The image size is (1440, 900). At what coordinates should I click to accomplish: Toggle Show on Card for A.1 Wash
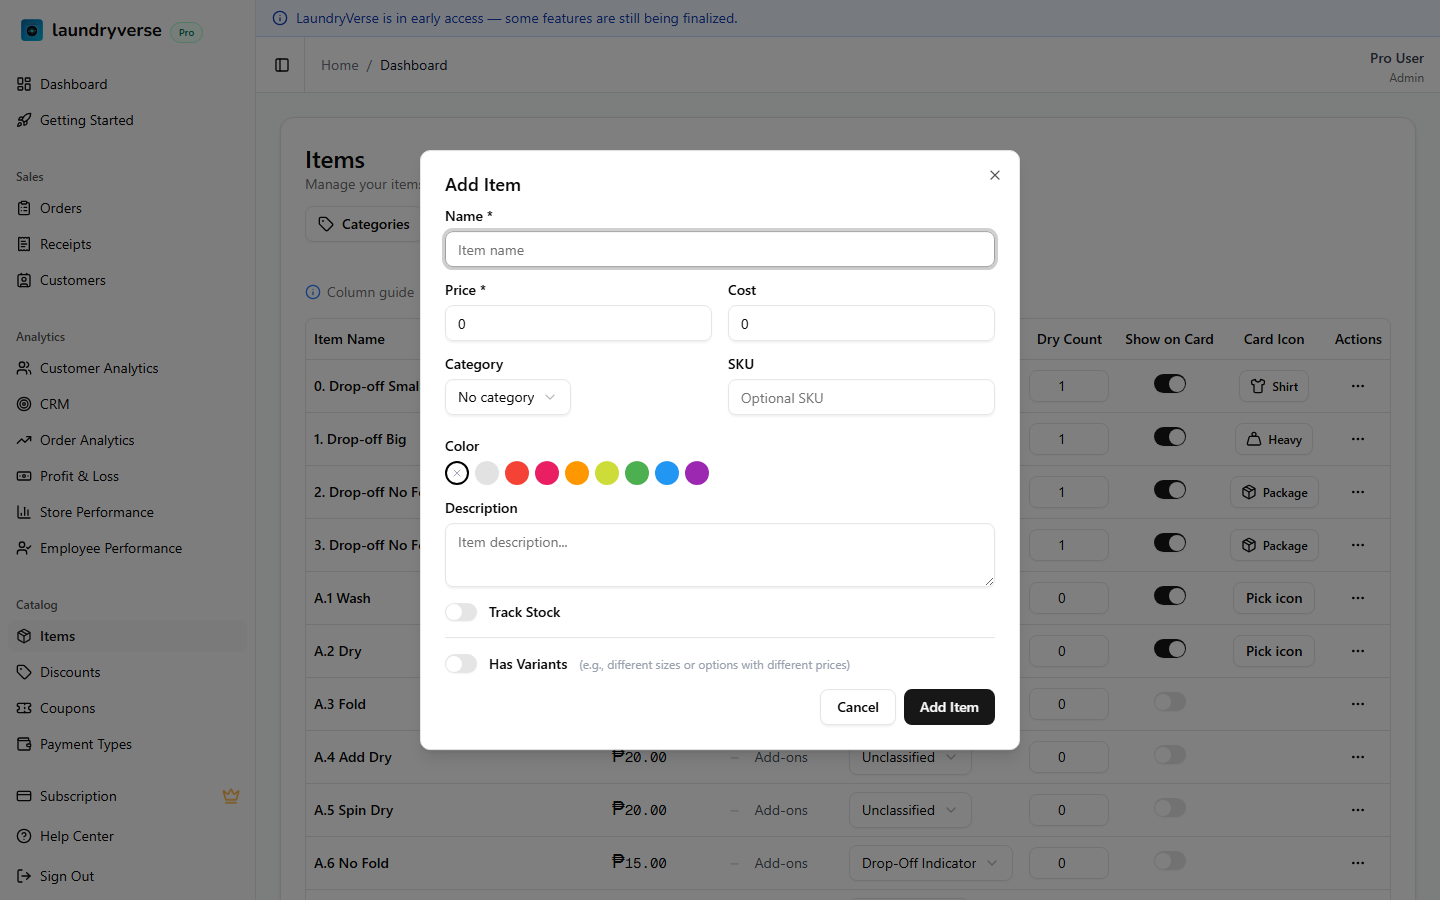click(x=1169, y=596)
